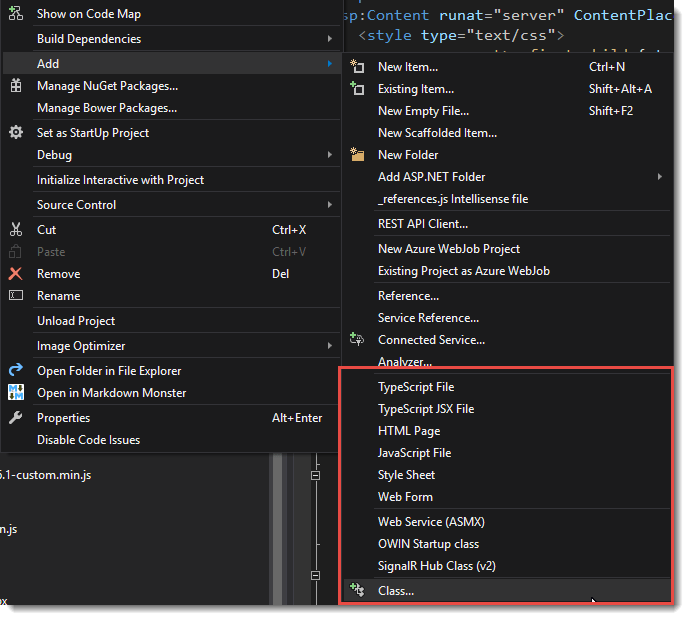Viewport: 689px width, 620px height.
Task: Click the Existing Item icon
Action: pos(357,88)
